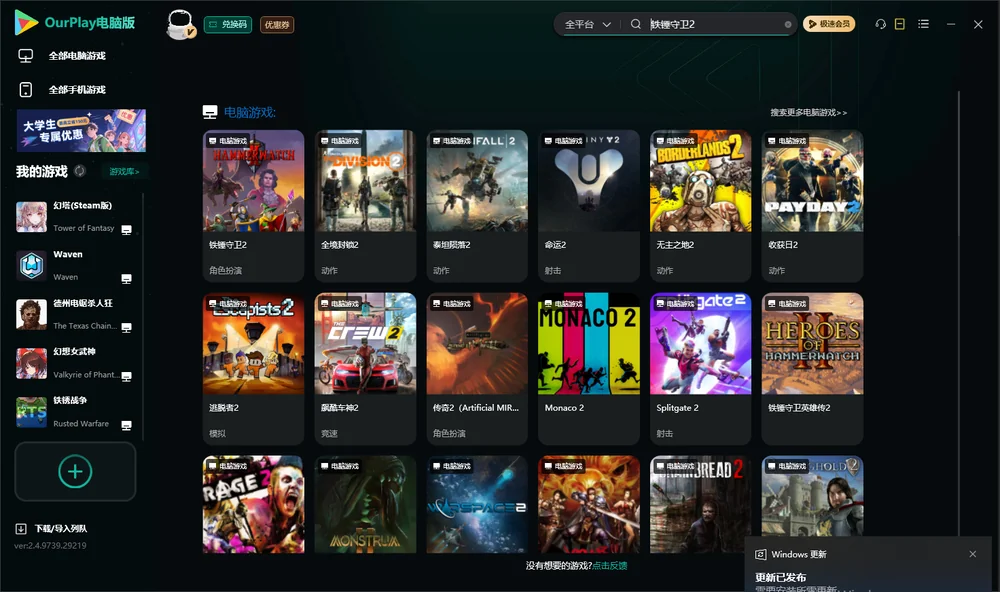Viewport: 1000px width, 592px height.
Task: Click the 射击 genre under Splitgate 2
Action: point(665,433)
